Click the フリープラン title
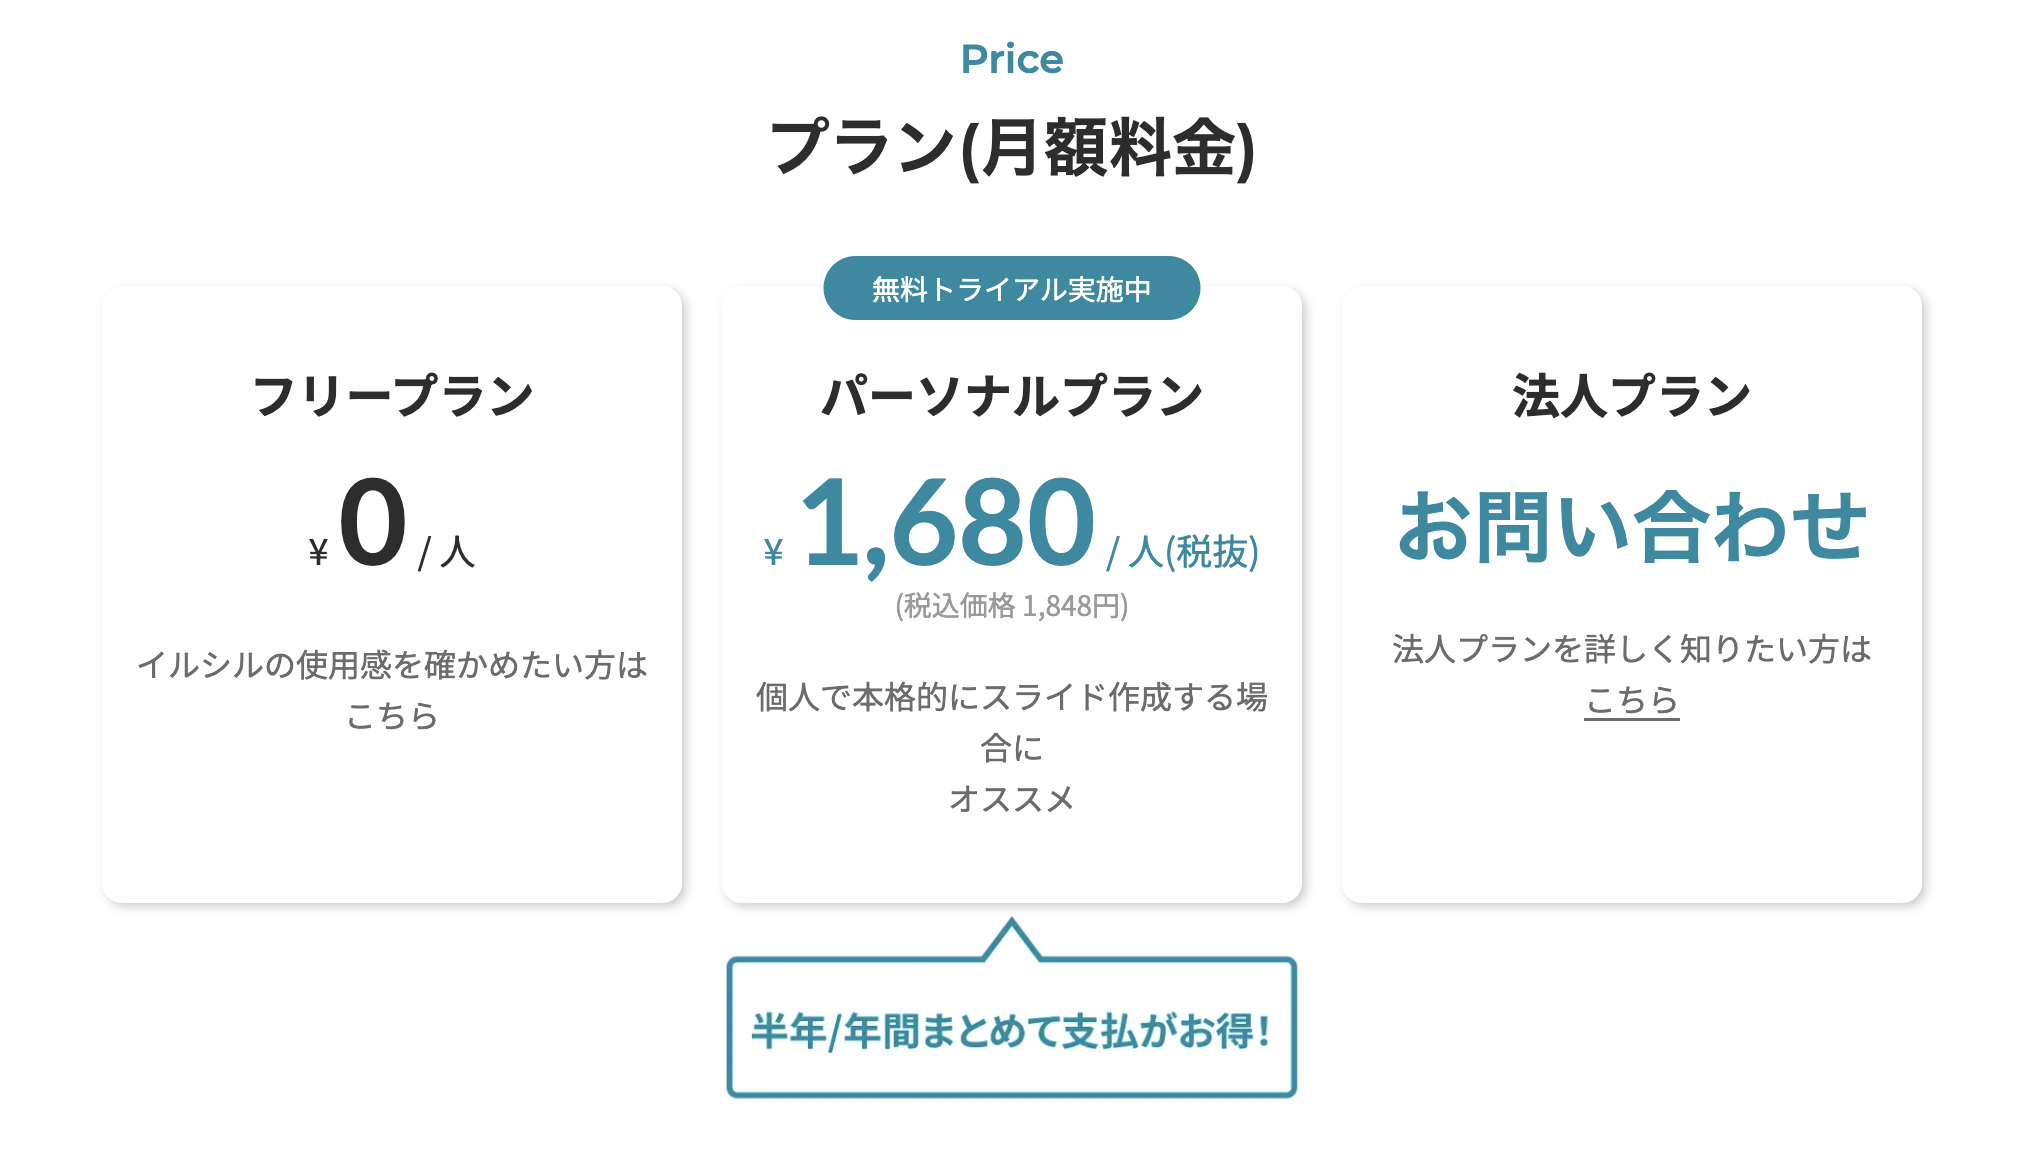 click(x=393, y=393)
